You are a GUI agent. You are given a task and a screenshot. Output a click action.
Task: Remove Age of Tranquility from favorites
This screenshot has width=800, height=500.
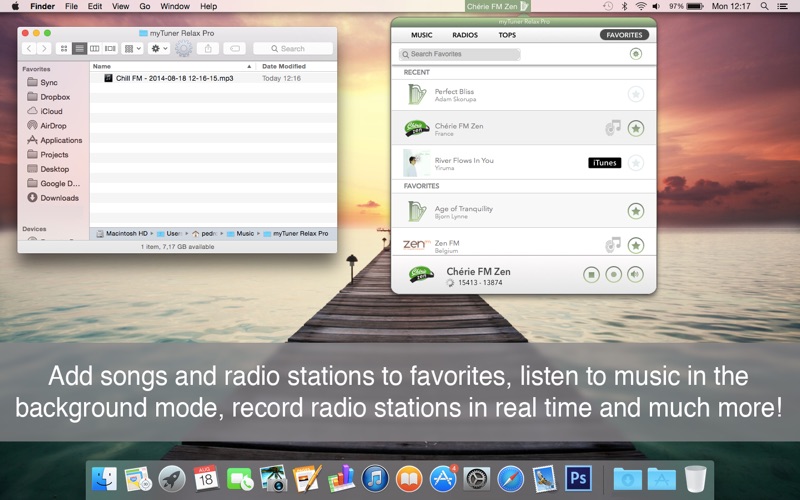pos(635,211)
